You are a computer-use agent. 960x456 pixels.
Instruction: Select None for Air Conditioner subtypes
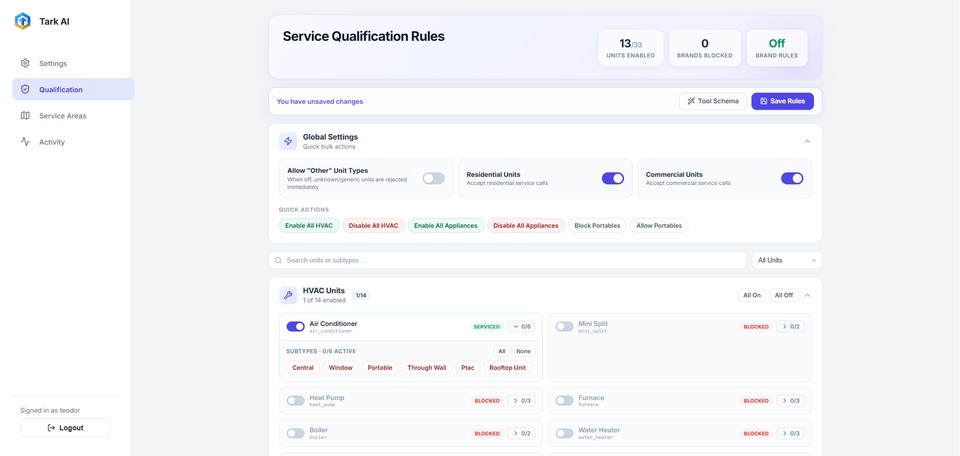point(523,351)
